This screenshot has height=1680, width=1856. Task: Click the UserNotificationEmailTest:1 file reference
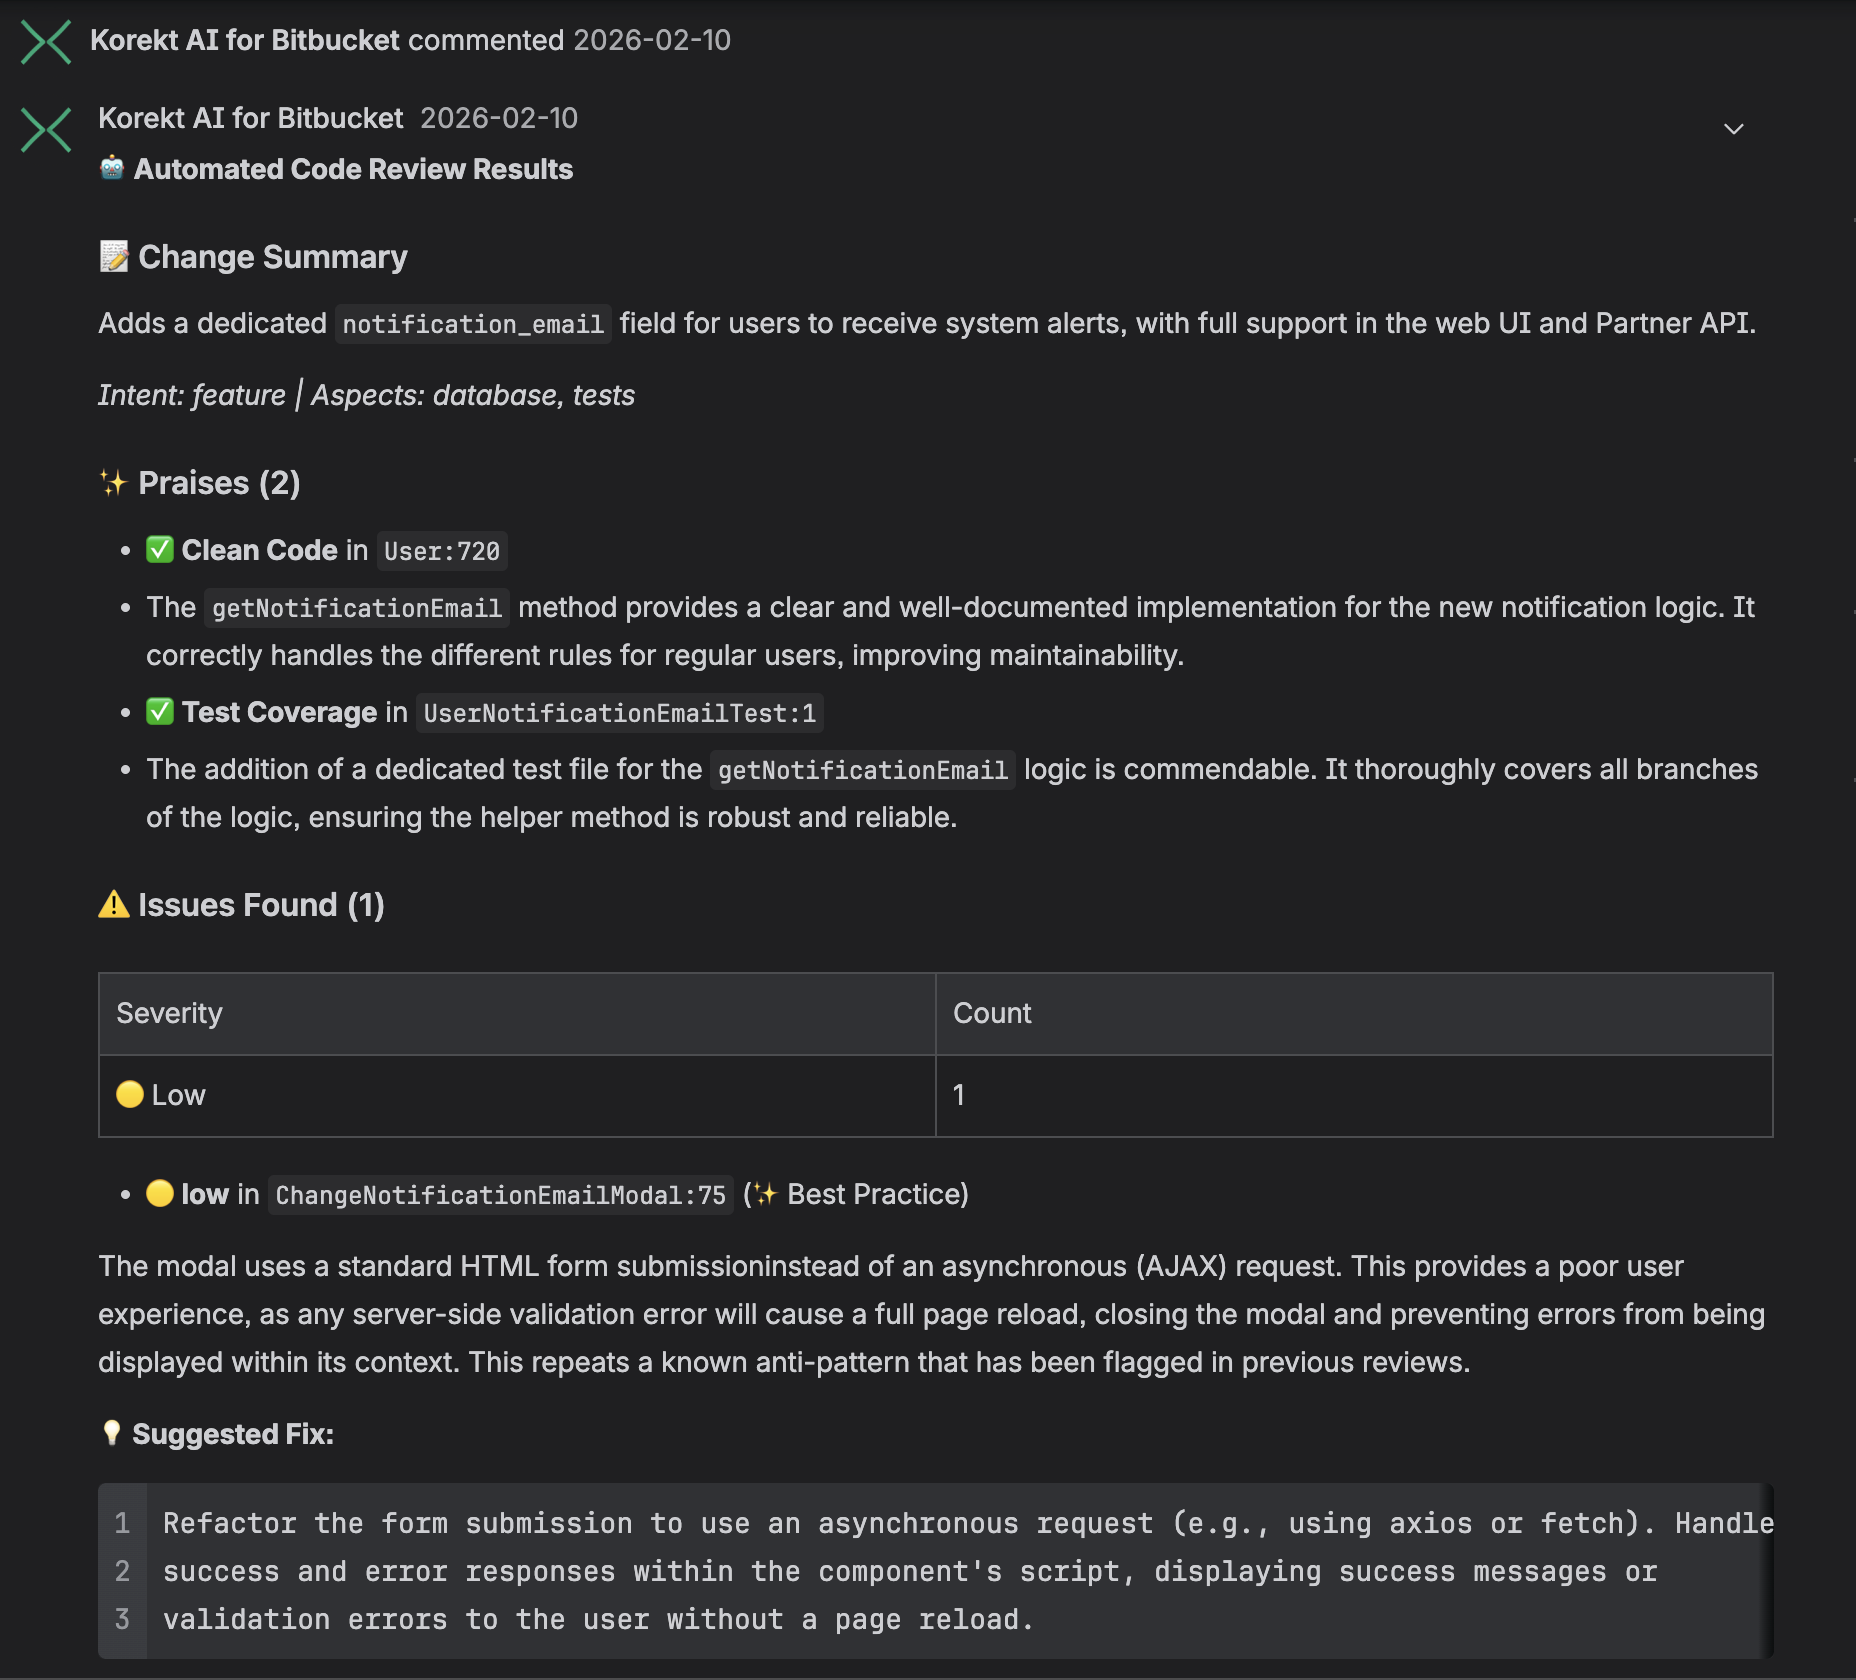tap(618, 712)
